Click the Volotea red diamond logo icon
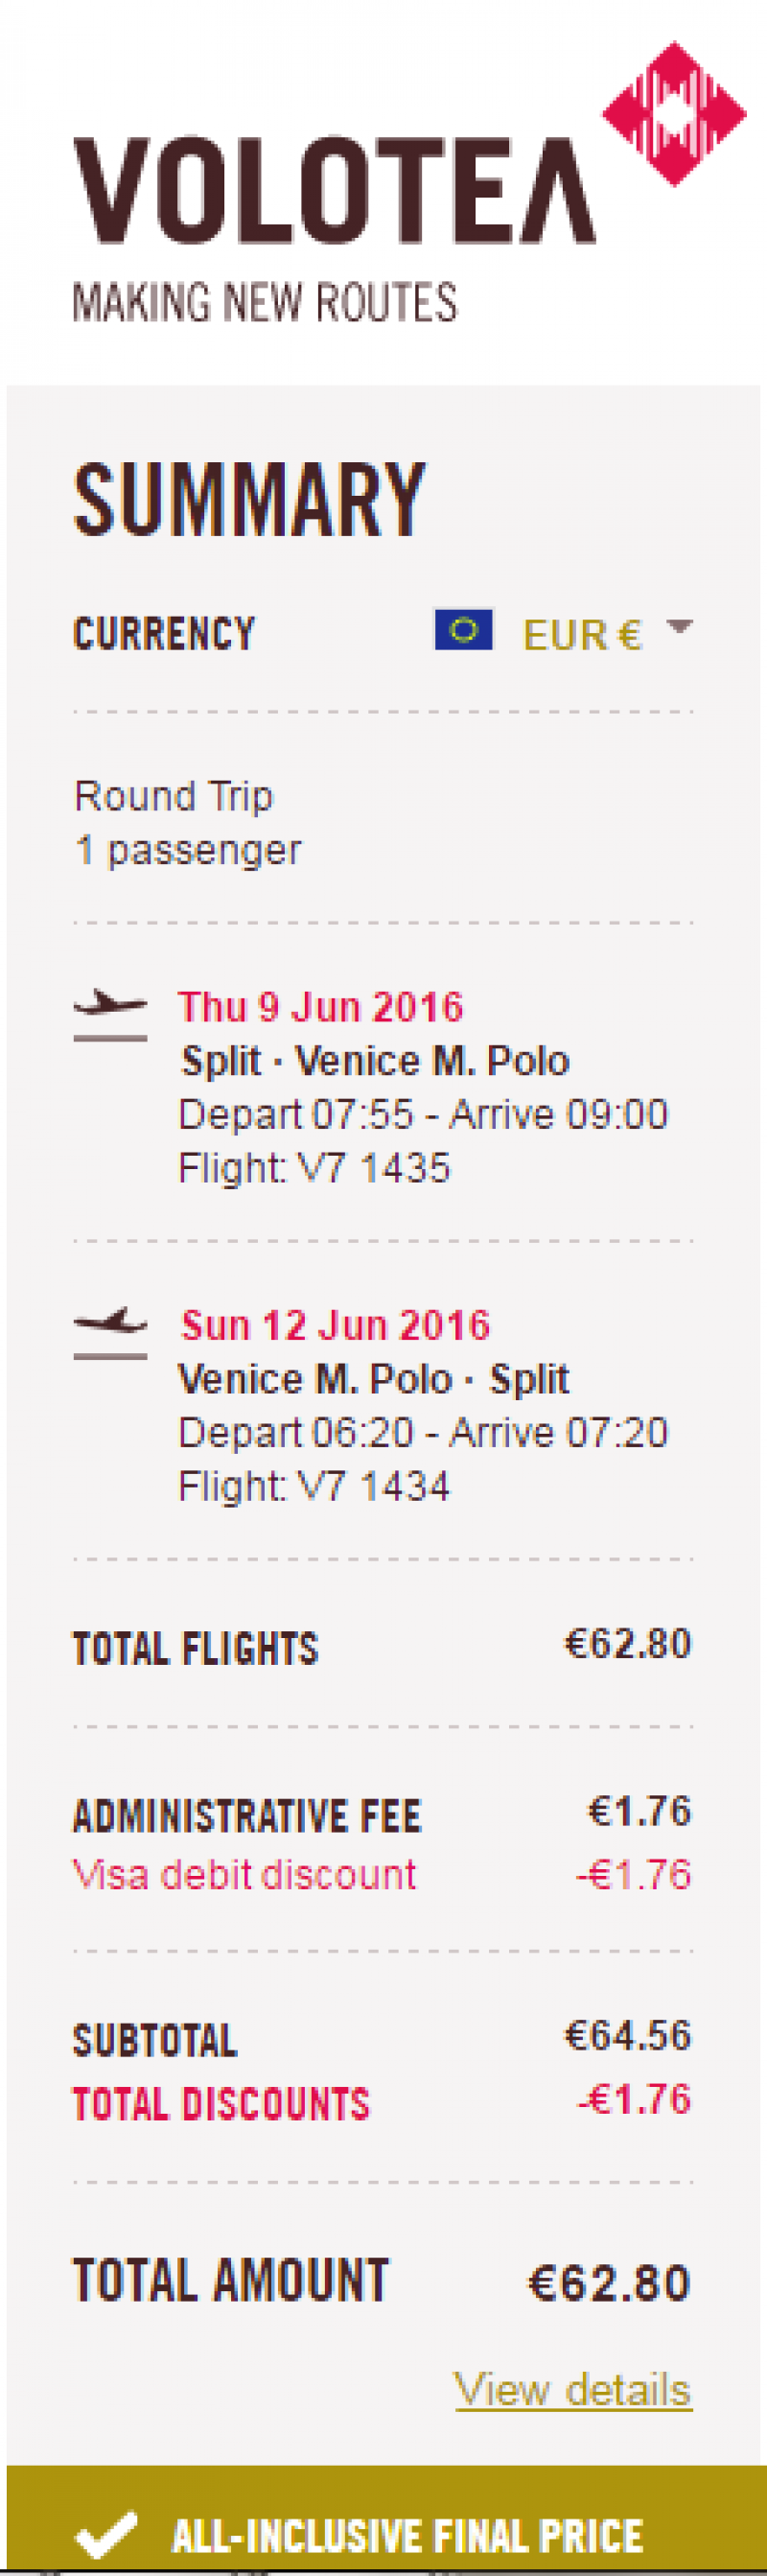This screenshot has width=767, height=2576. click(x=674, y=113)
